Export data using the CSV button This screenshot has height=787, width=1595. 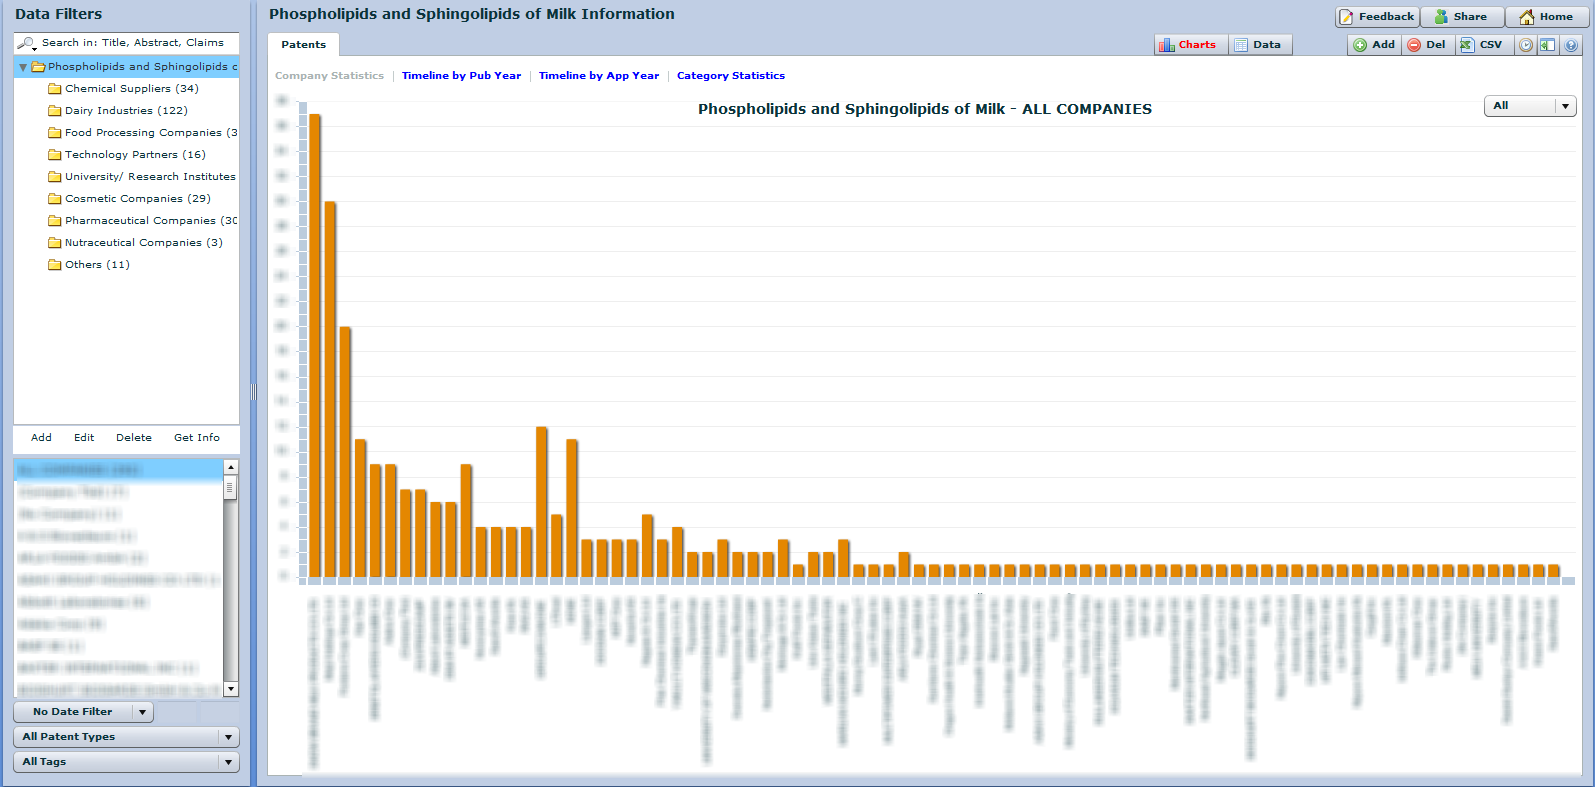(1481, 45)
